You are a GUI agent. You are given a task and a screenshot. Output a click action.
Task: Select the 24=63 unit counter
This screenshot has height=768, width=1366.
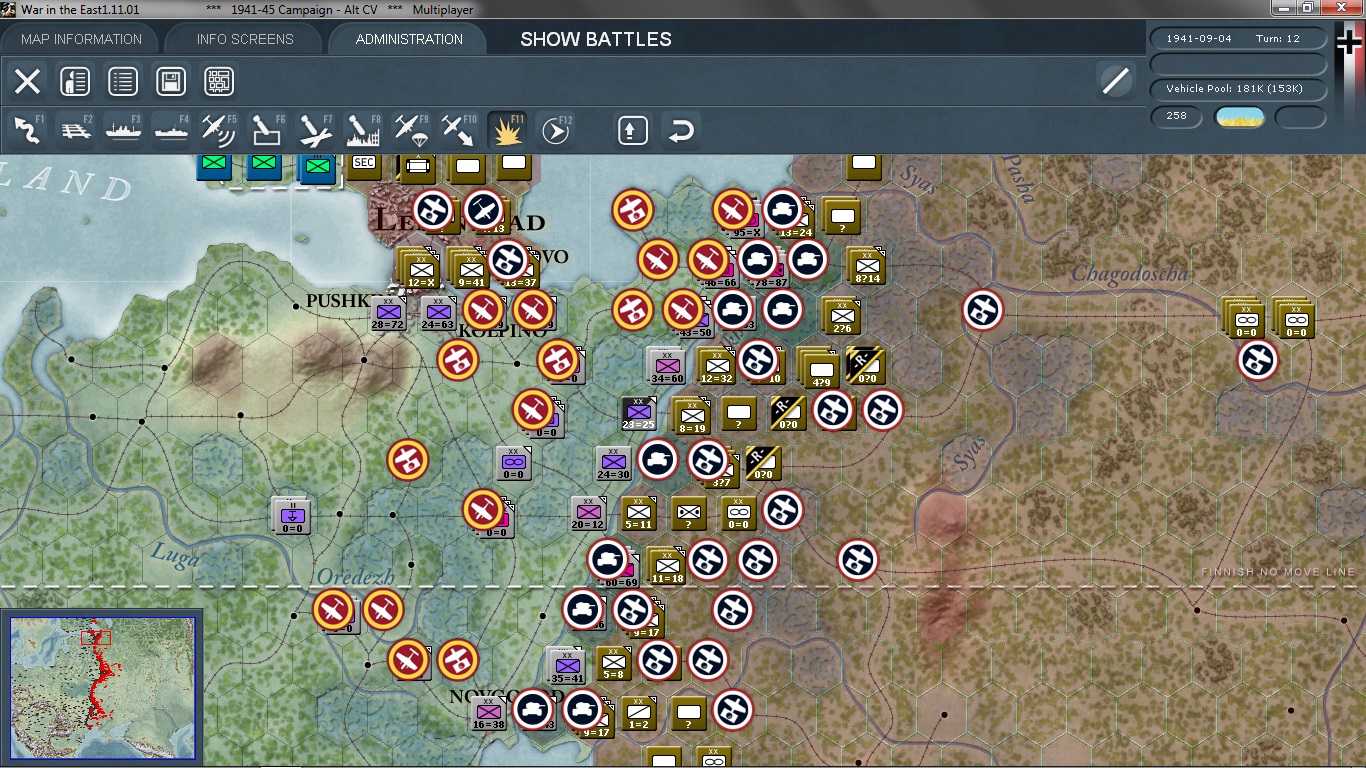click(437, 313)
